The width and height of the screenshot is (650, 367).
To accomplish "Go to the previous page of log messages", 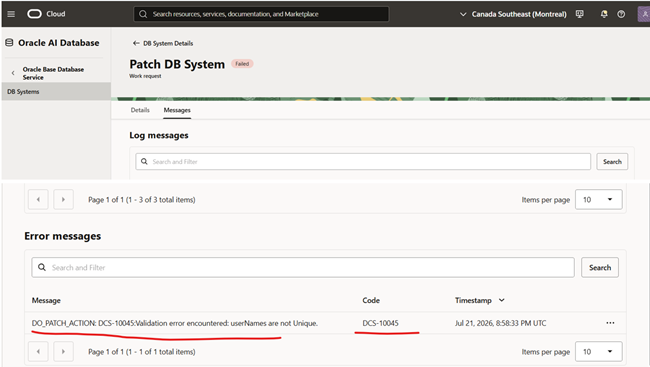I will pos(39,199).
